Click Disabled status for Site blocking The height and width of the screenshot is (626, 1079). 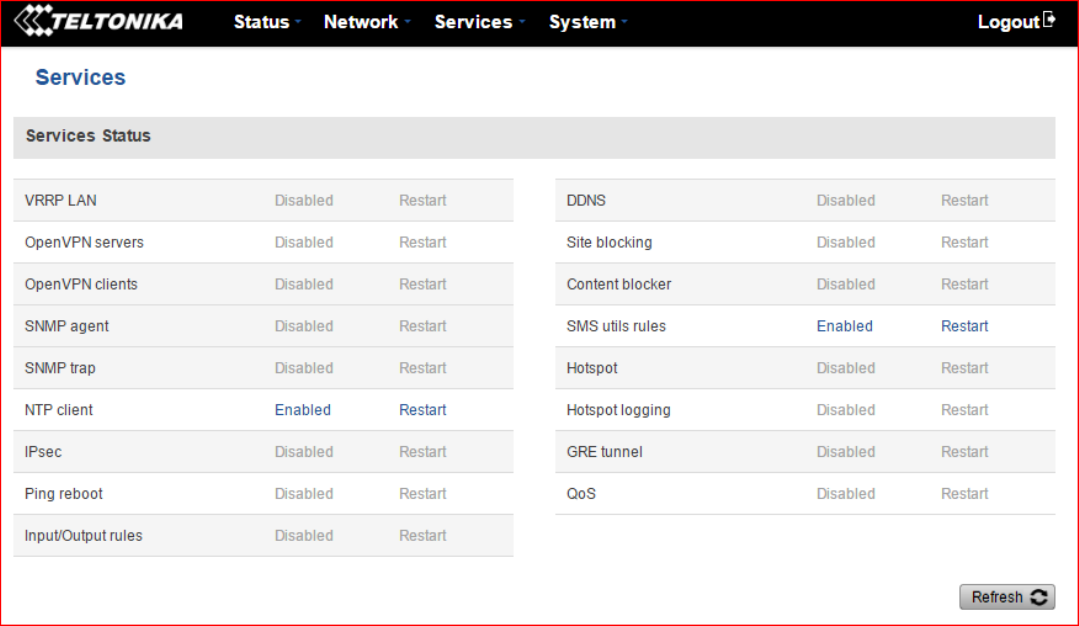pos(845,242)
